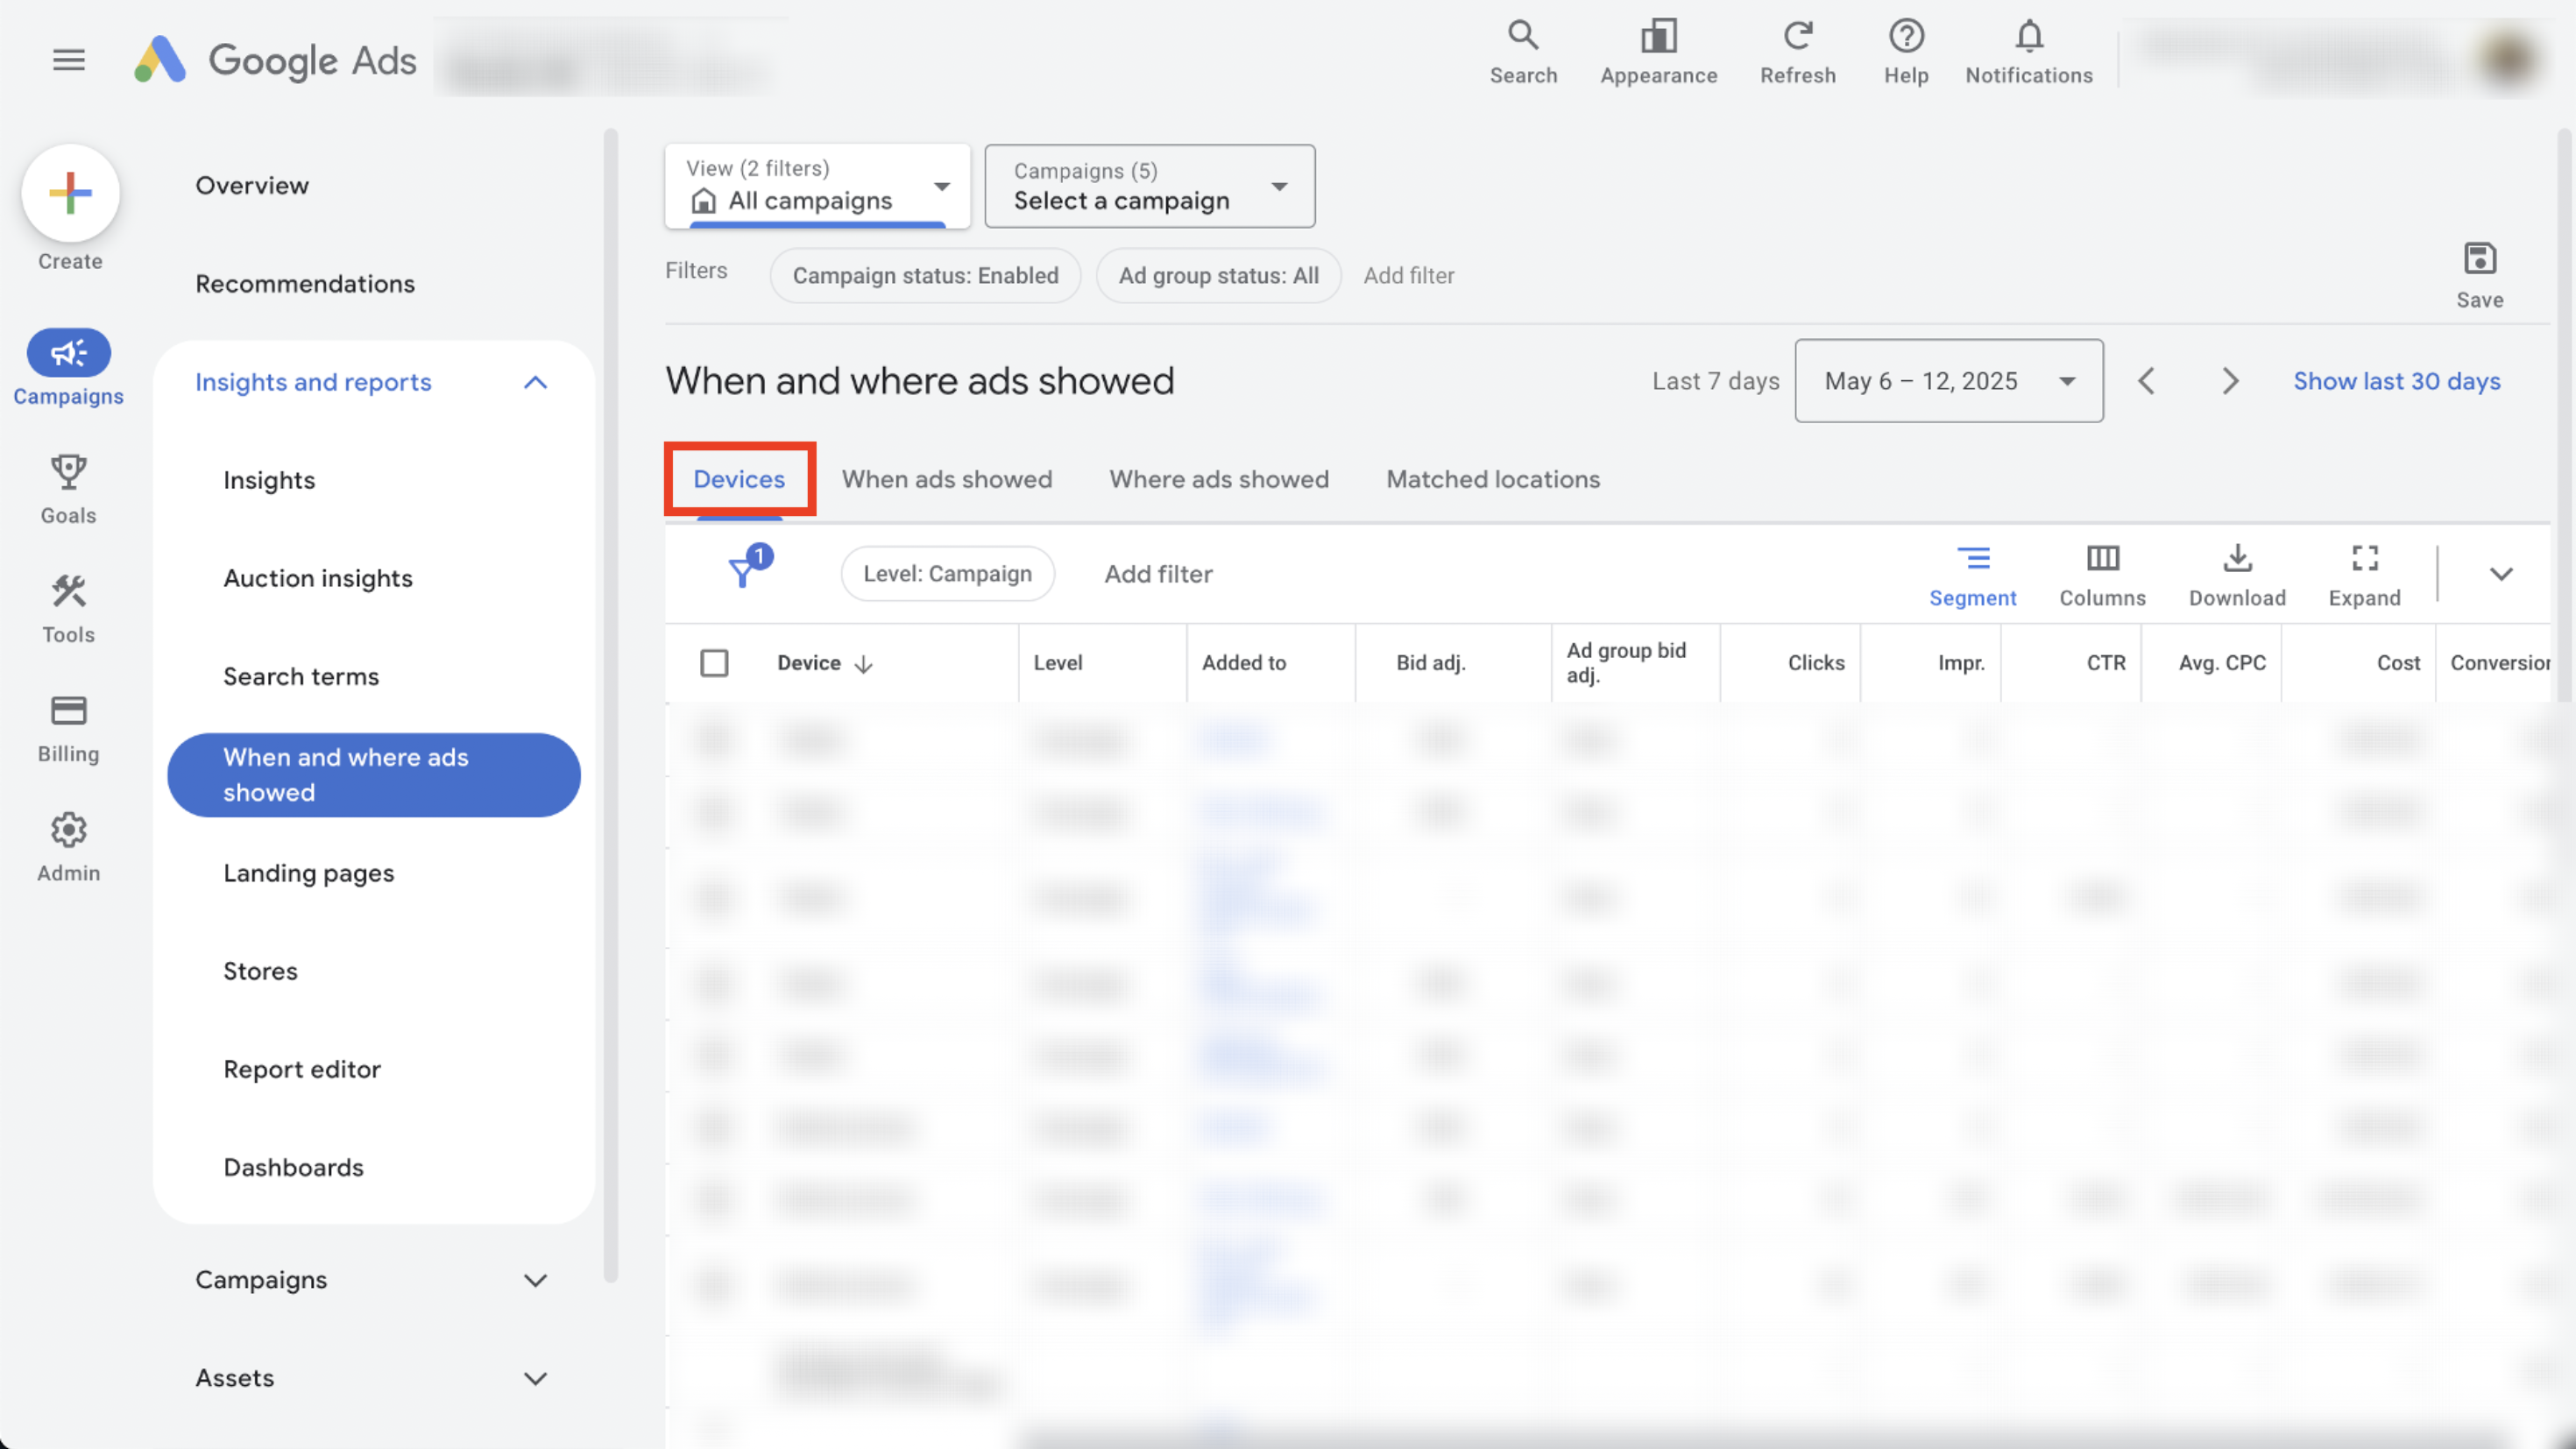This screenshot has height=1449, width=2576.
Task: Open the Help icon
Action: [x=1906, y=52]
